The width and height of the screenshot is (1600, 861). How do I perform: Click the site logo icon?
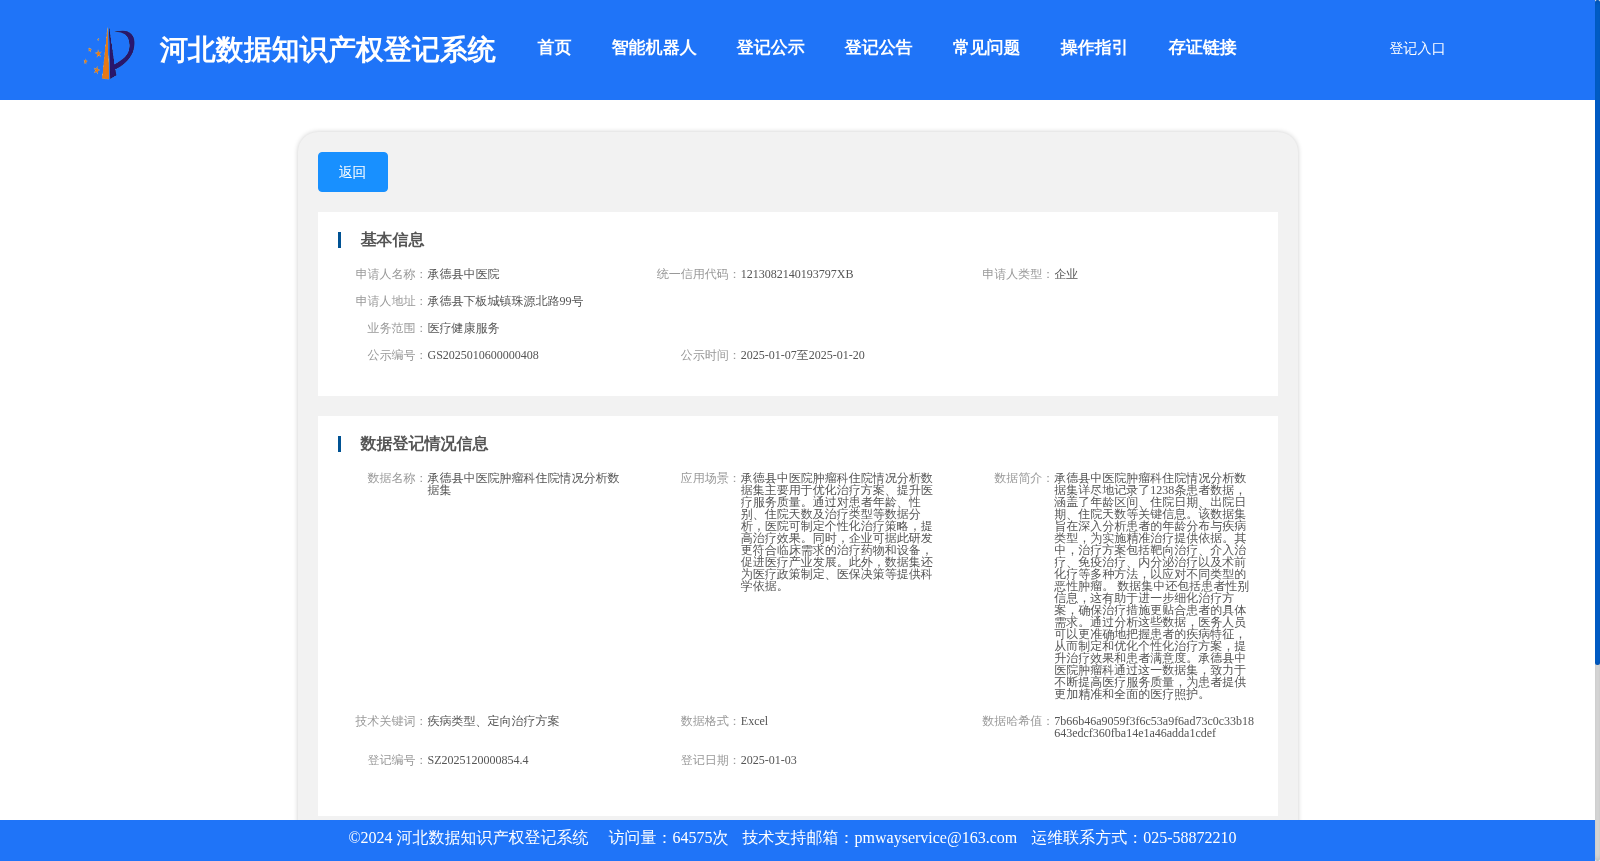109,52
